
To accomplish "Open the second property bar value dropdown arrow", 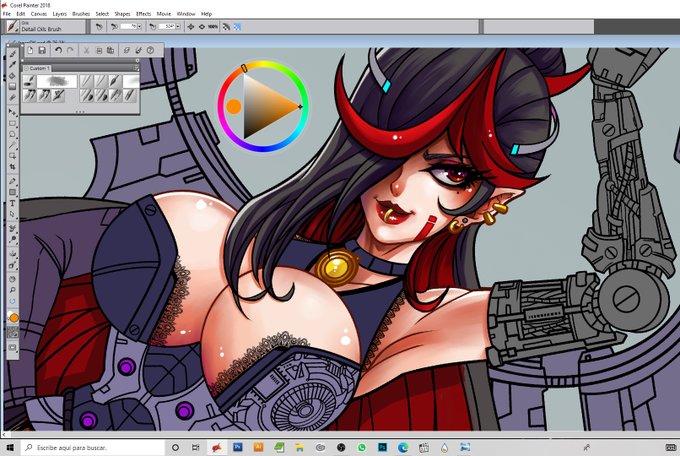I will click(x=178, y=26).
